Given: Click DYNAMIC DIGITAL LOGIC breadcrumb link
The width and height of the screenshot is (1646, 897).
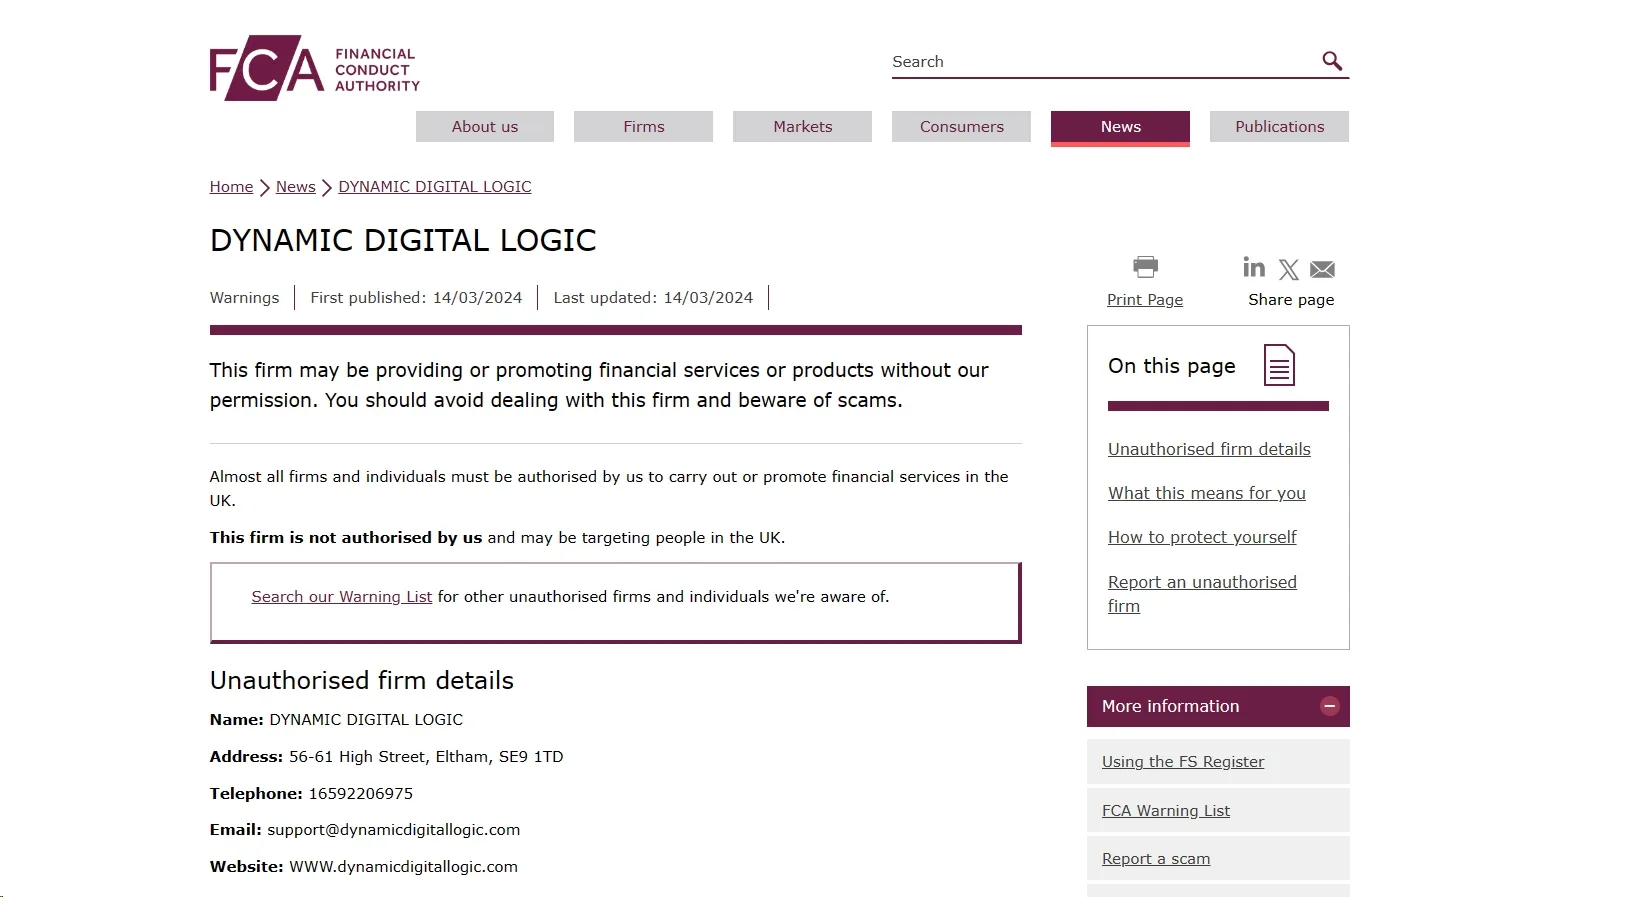Looking at the screenshot, I should 435,187.
